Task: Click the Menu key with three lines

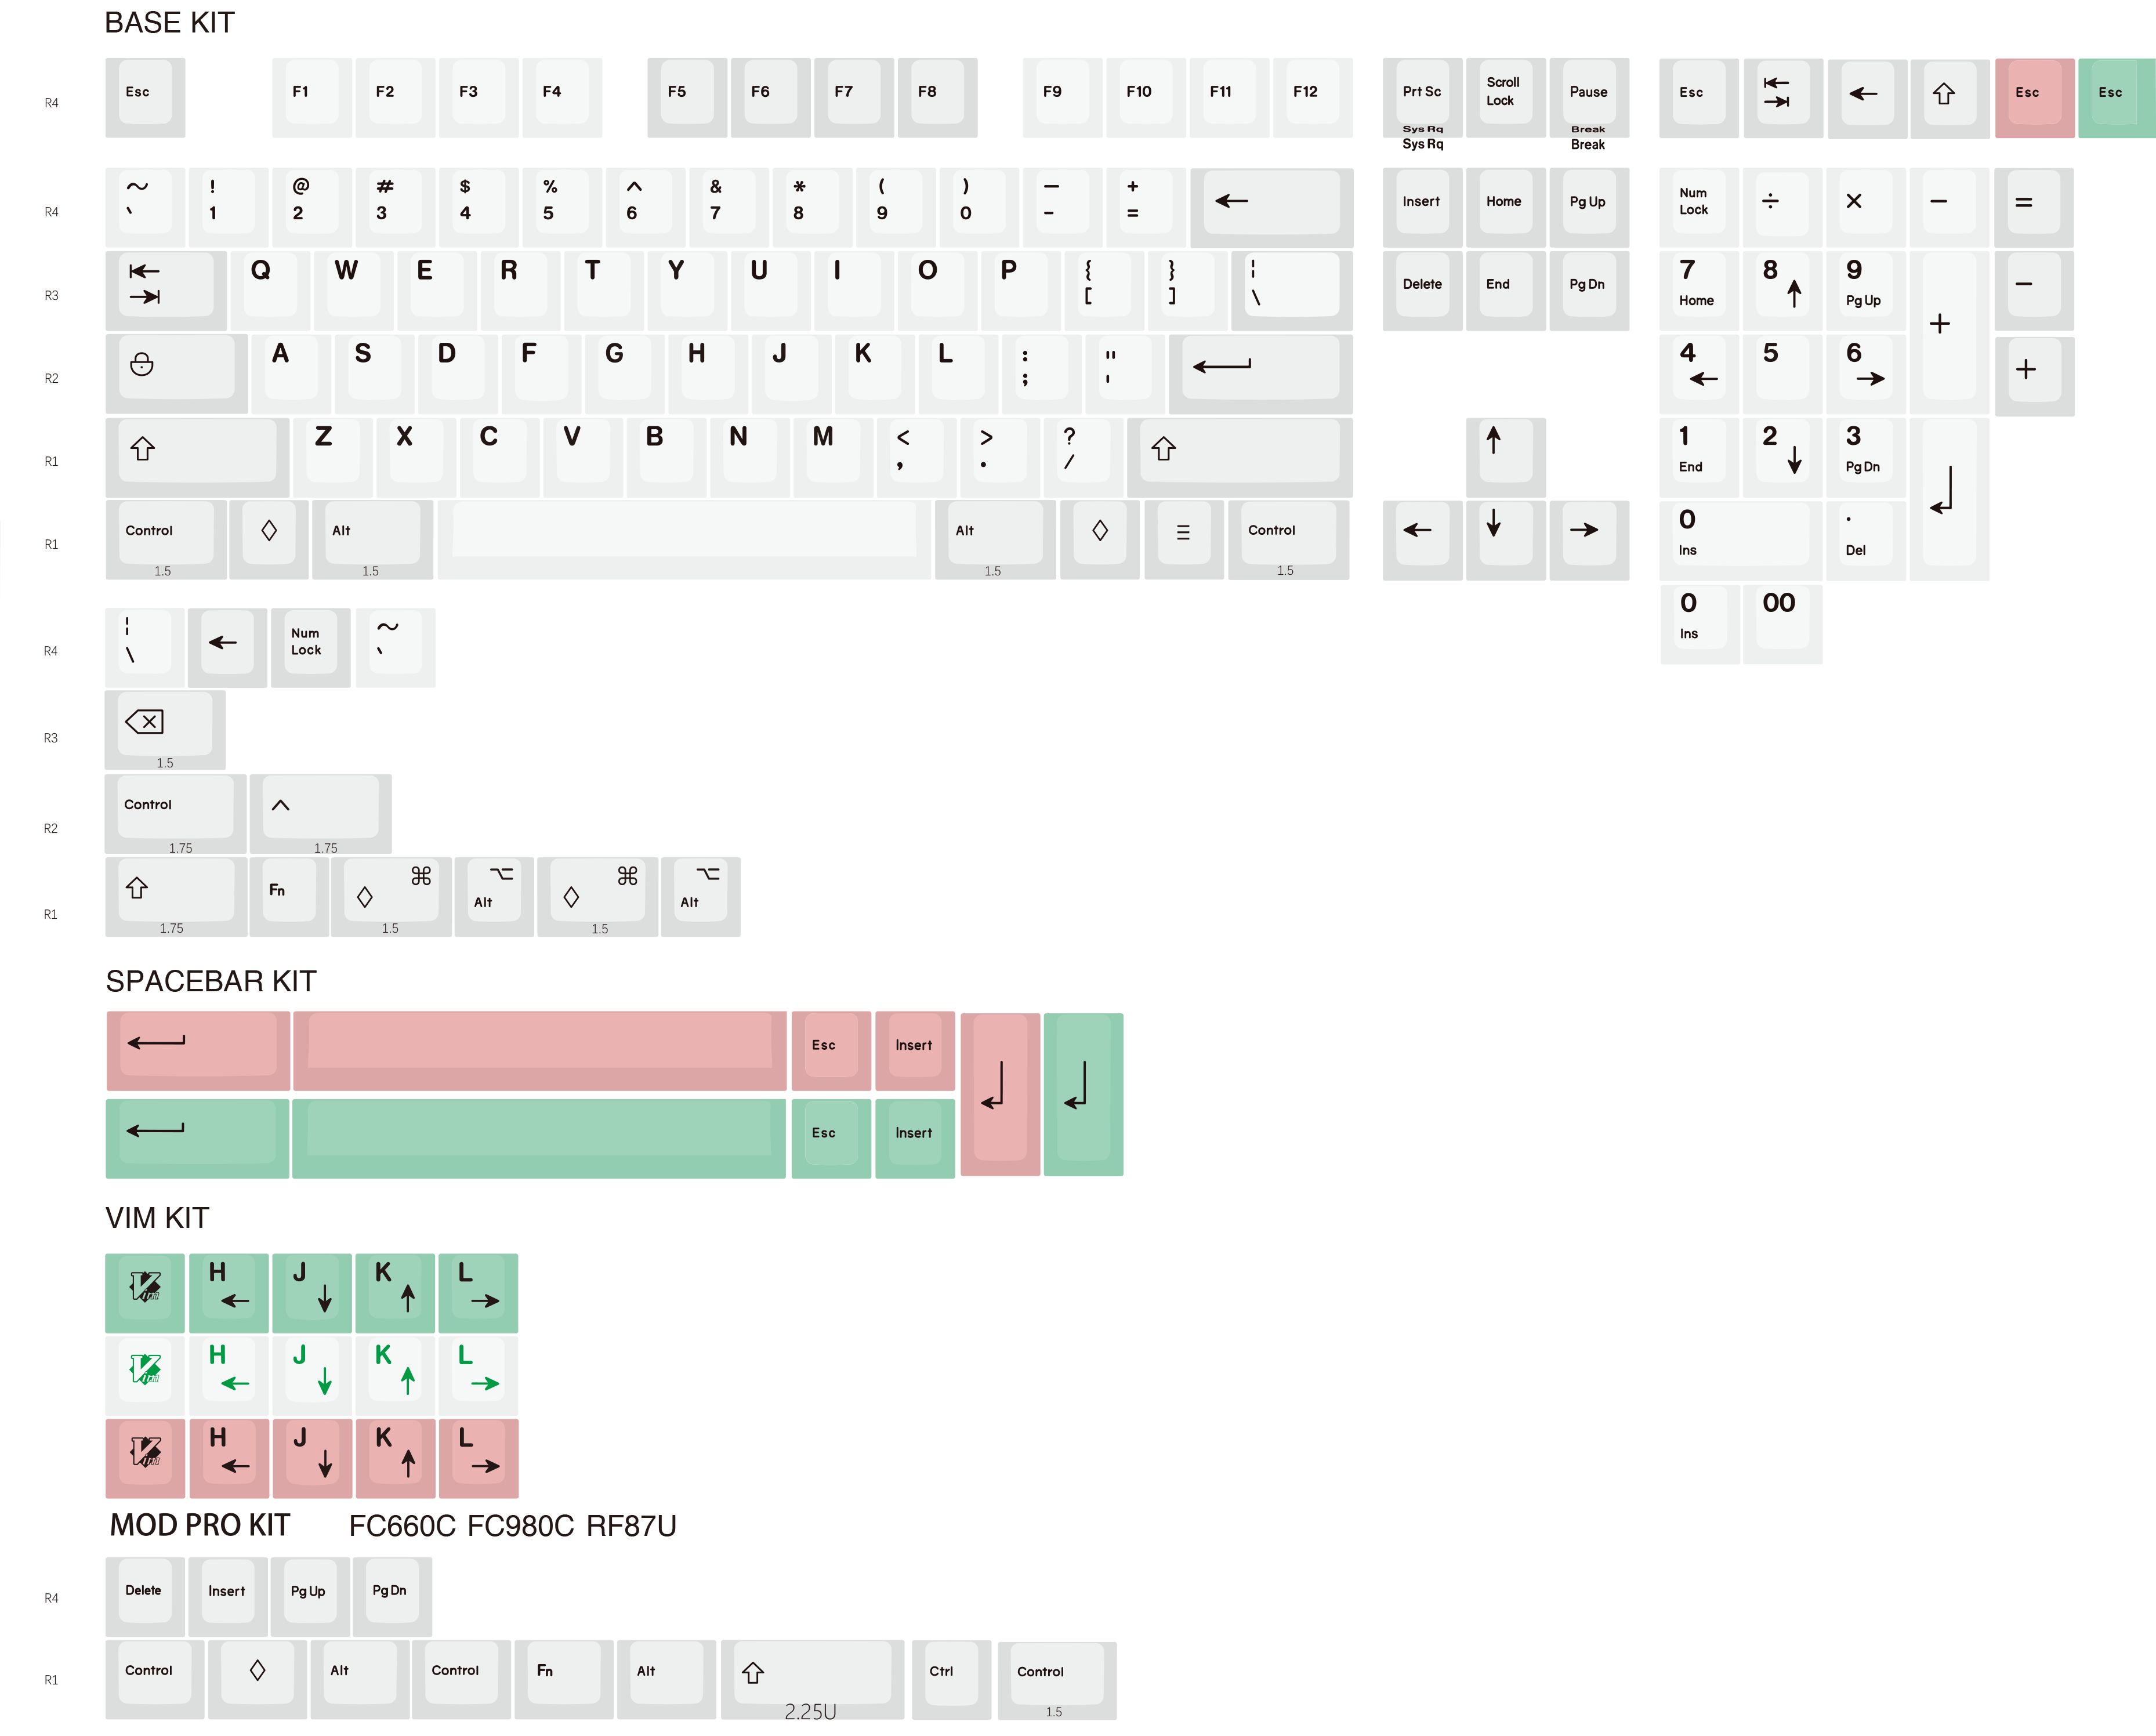Action: tap(1183, 540)
